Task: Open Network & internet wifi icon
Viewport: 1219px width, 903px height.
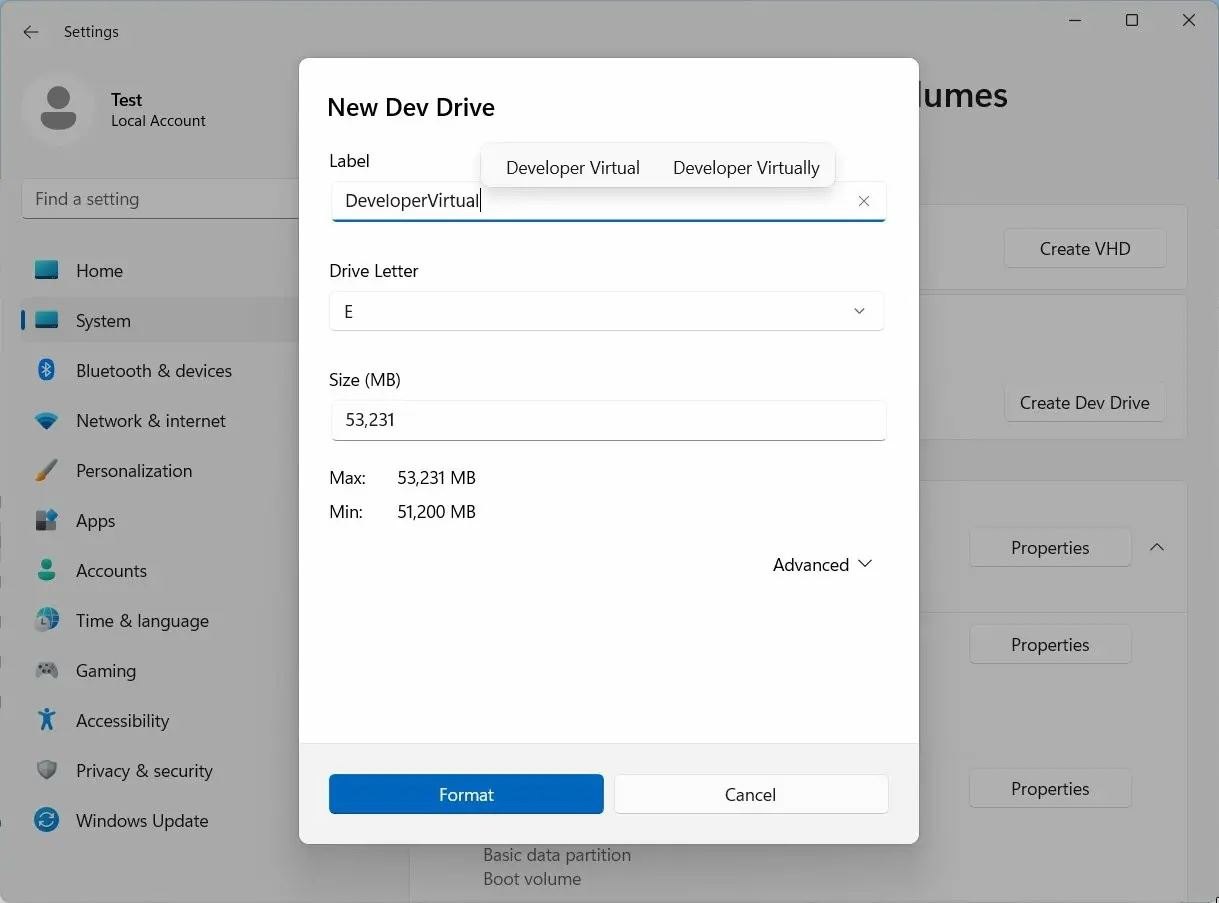Action: pyautogui.click(x=47, y=421)
